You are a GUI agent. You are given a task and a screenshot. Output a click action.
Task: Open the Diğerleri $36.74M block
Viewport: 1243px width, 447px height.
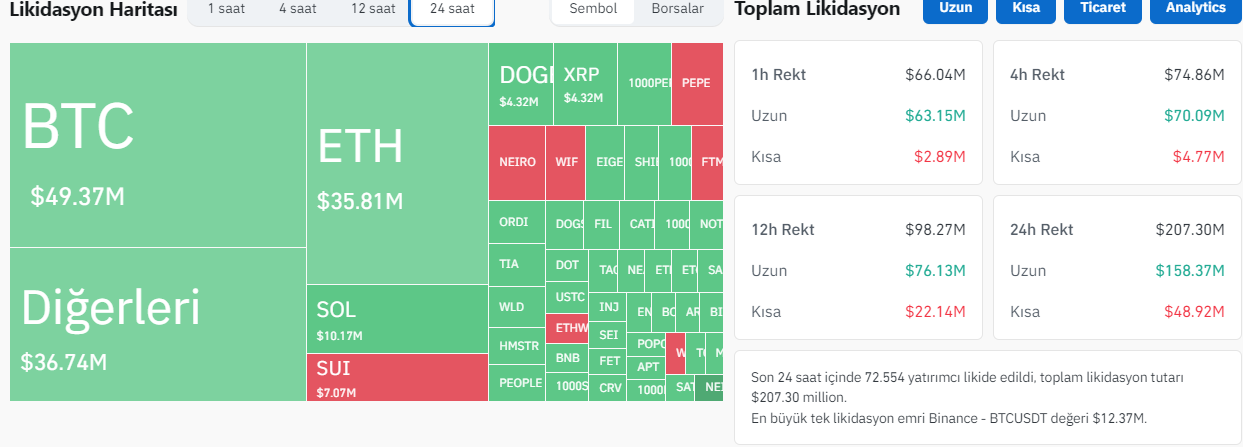click(158, 324)
